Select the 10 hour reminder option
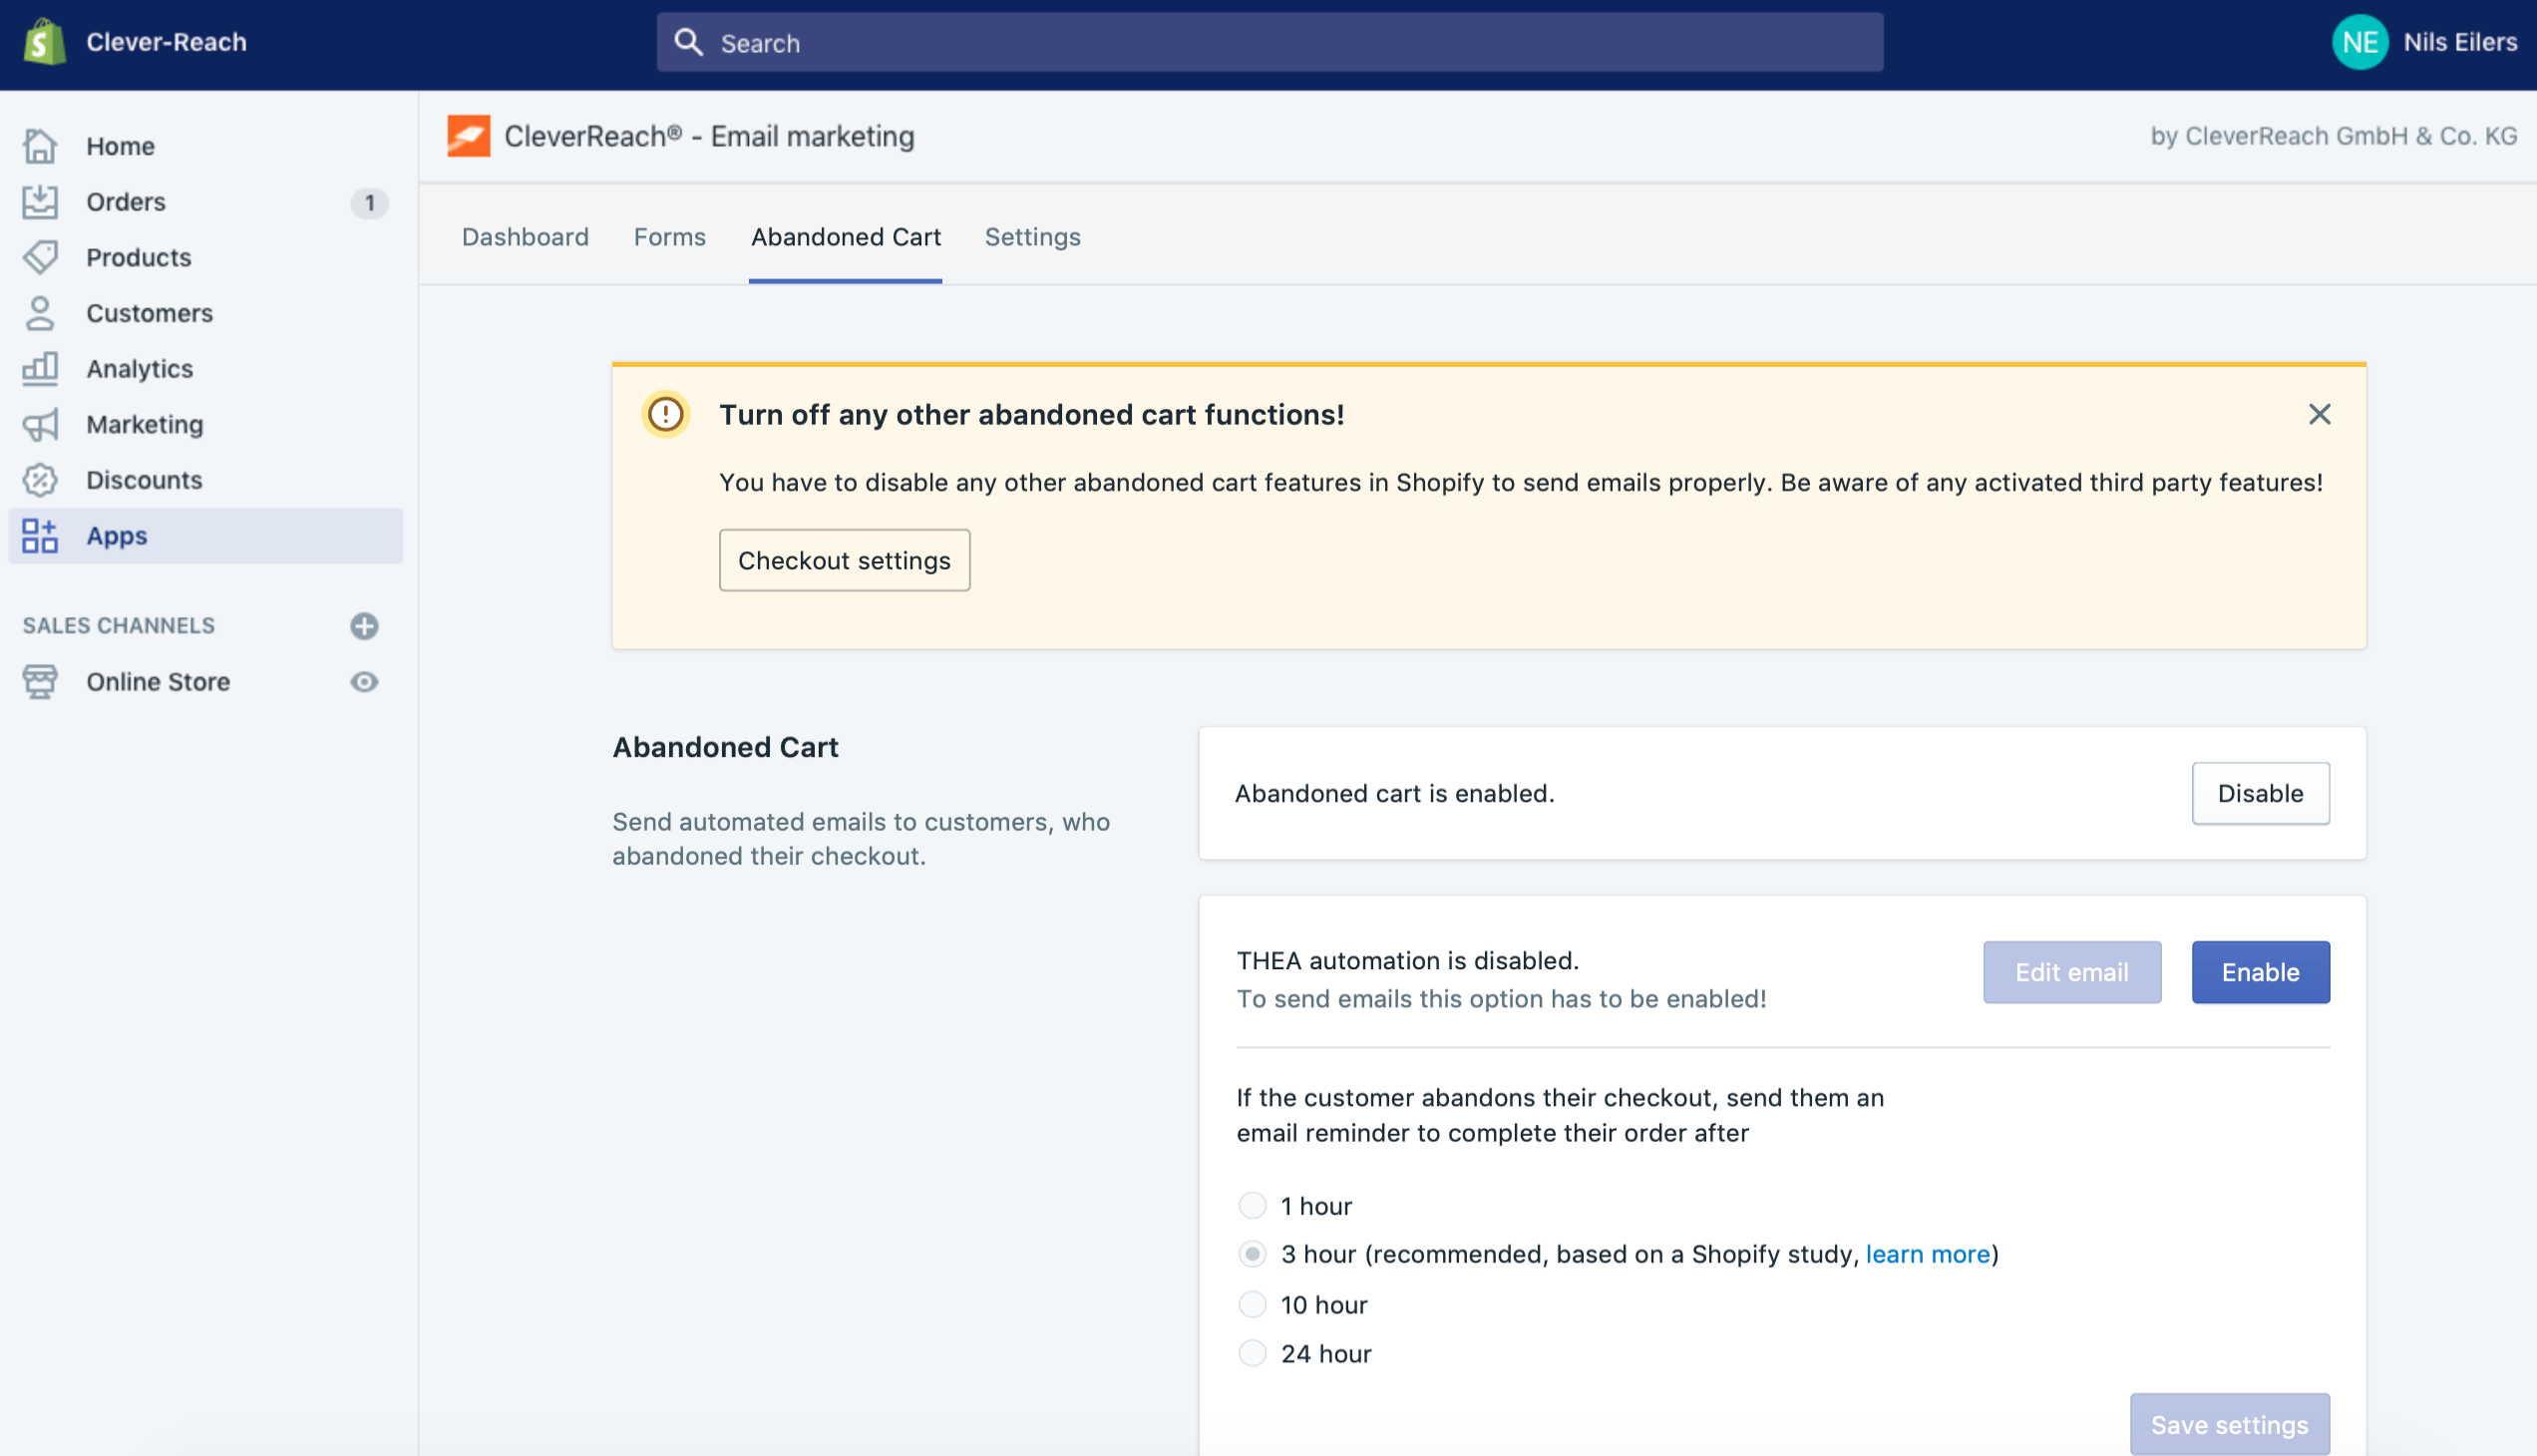The height and width of the screenshot is (1456, 2537). click(1252, 1305)
